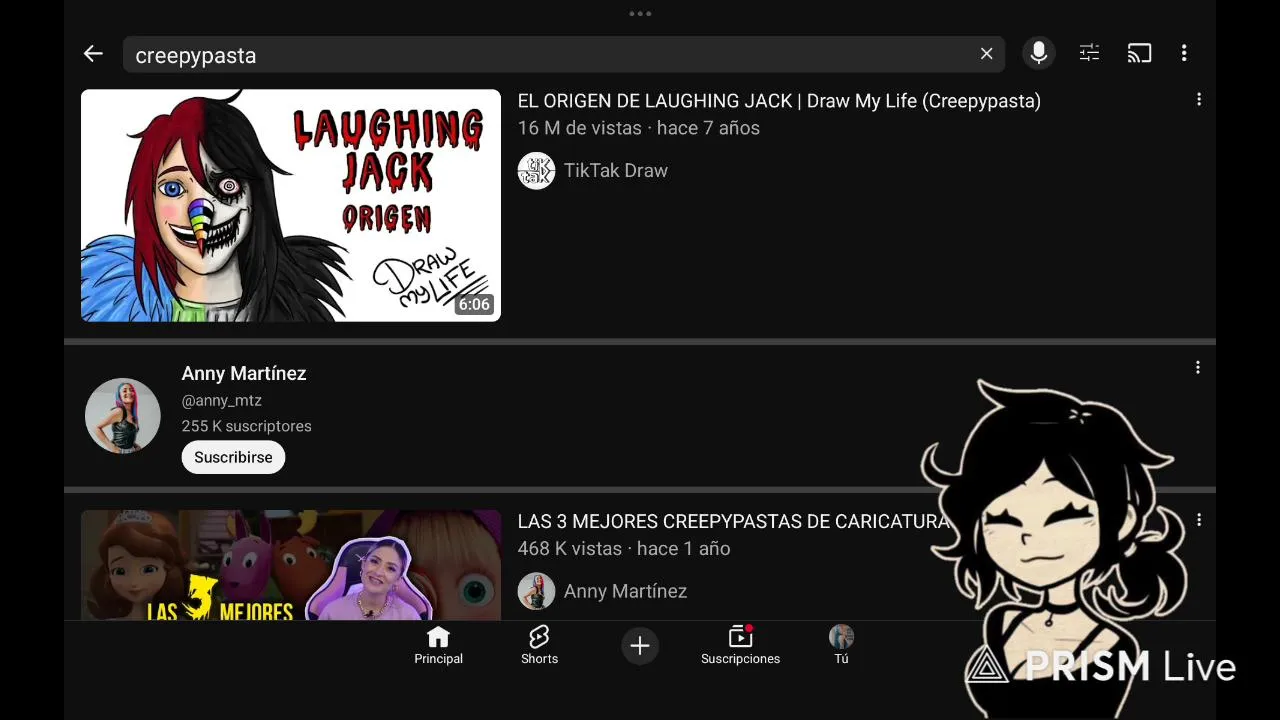Select the 6:06 duration badge
The height and width of the screenshot is (720, 1280).
pyautogui.click(x=474, y=304)
